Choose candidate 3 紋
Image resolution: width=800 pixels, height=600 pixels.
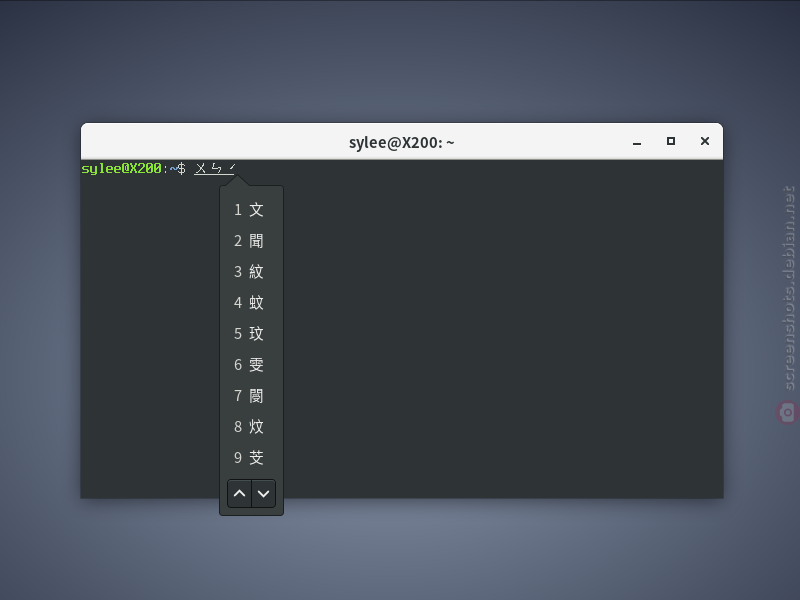(251, 271)
